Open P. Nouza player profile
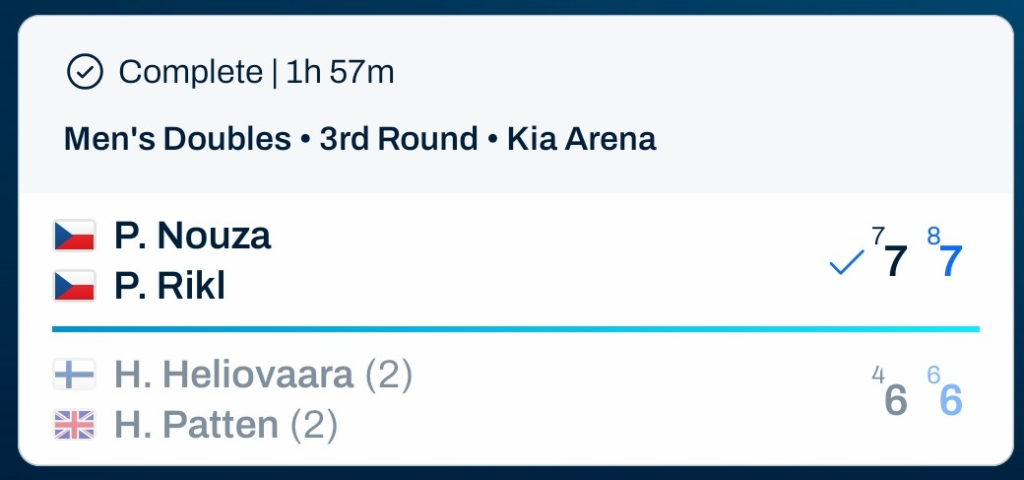Viewport: 1024px width, 480px height. point(192,236)
